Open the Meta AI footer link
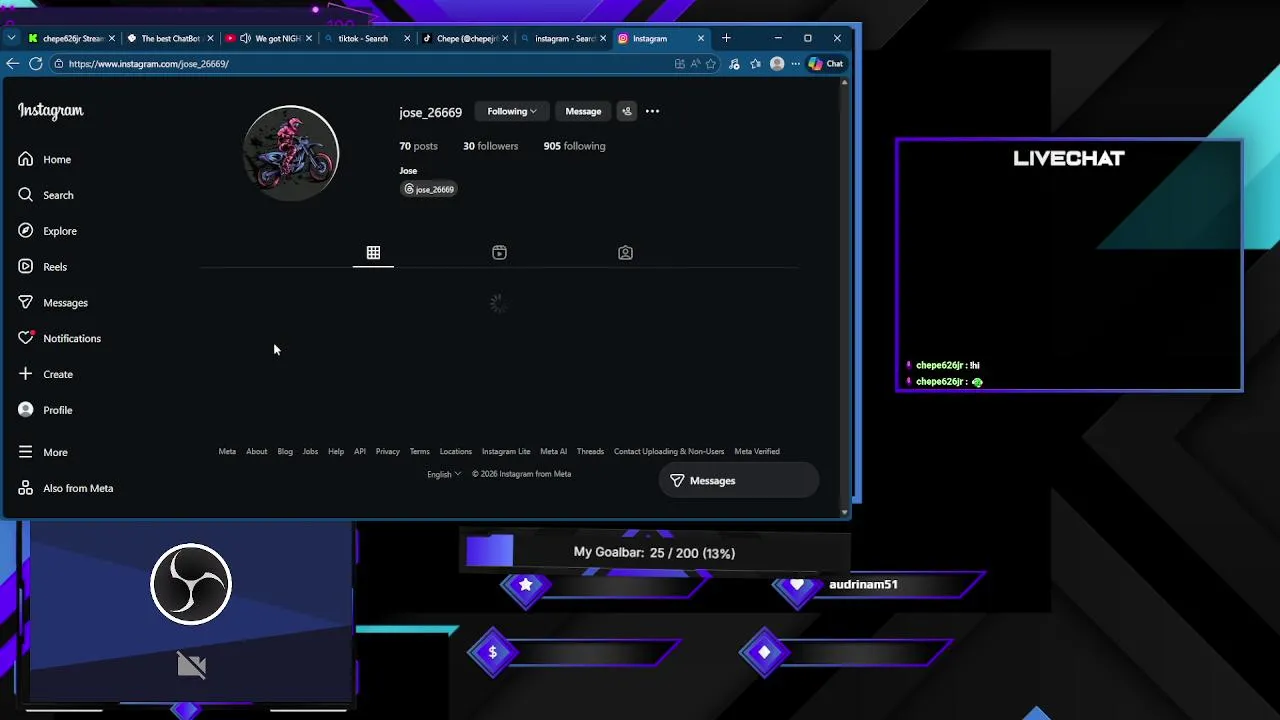Viewport: 1280px width, 720px height. click(553, 451)
